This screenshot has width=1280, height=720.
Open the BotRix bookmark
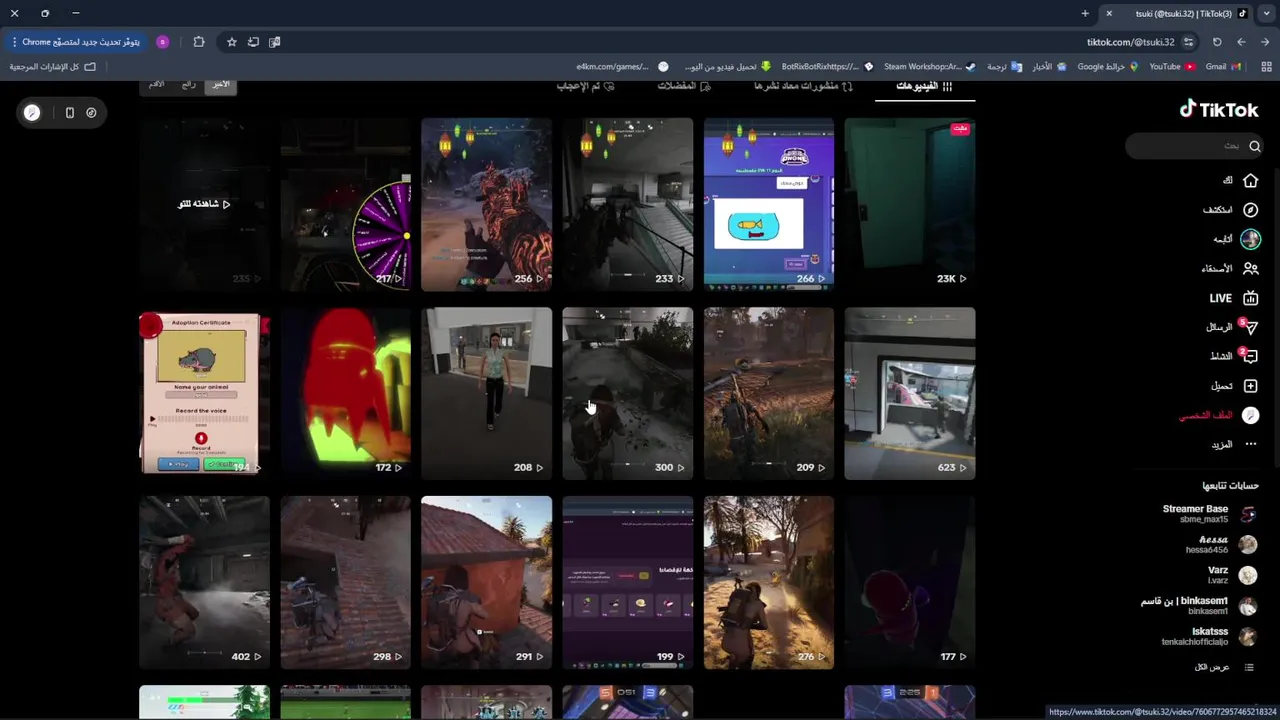tap(827, 66)
